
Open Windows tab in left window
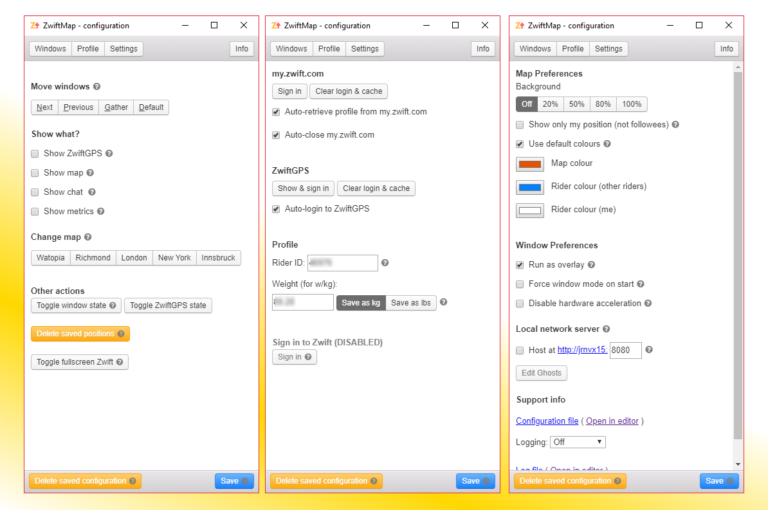click(x=50, y=49)
